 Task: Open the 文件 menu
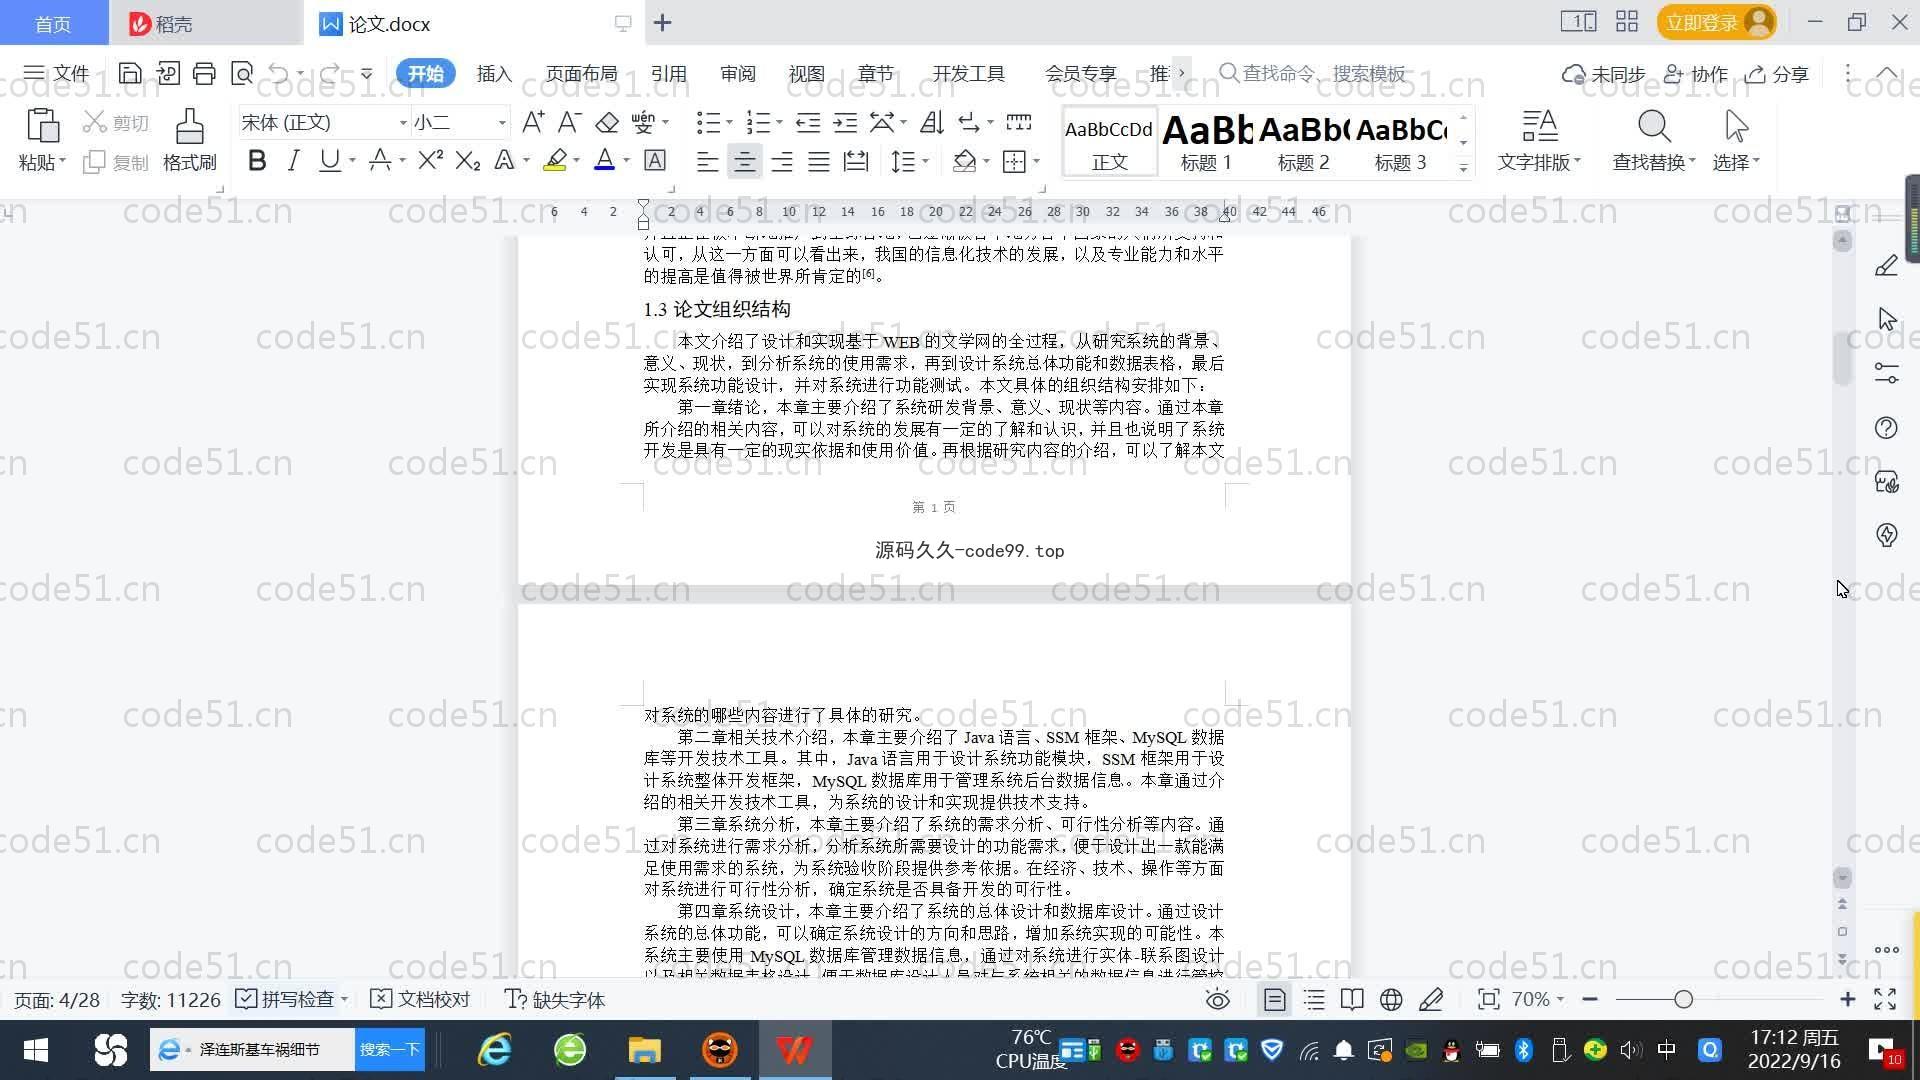coord(57,73)
